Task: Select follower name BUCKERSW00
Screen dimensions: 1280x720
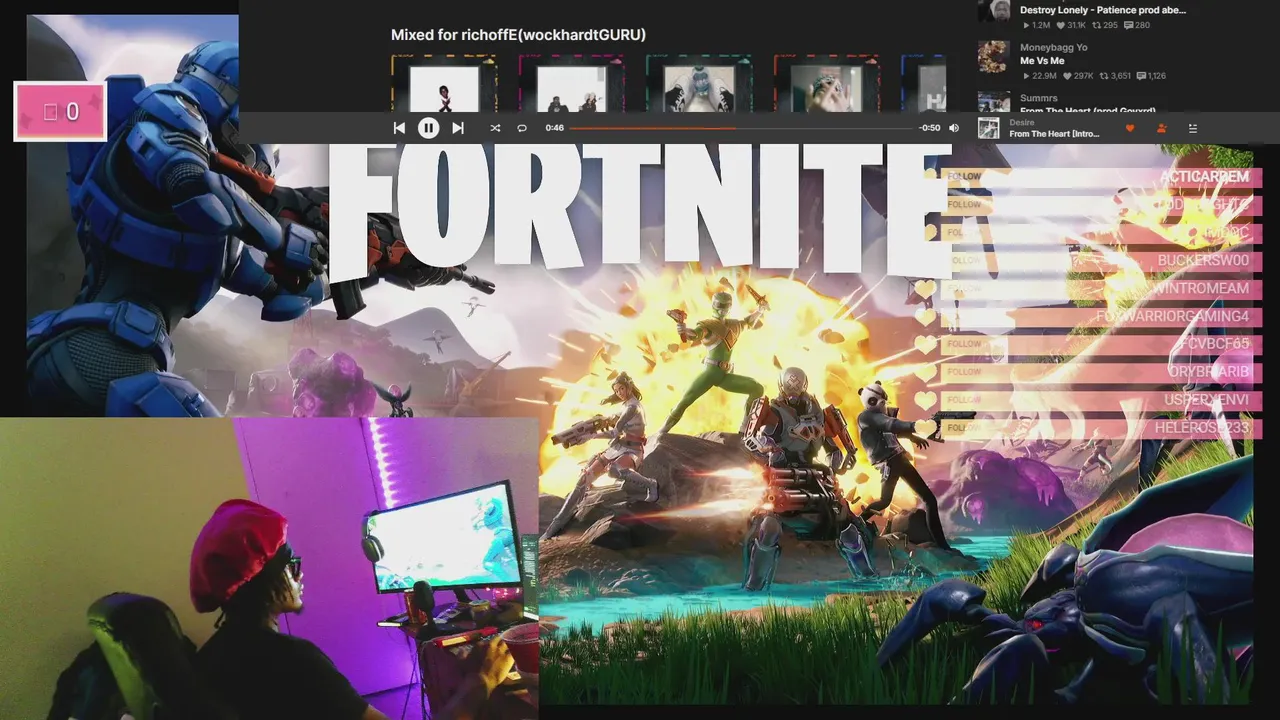Action: click(x=1203, y=260)
